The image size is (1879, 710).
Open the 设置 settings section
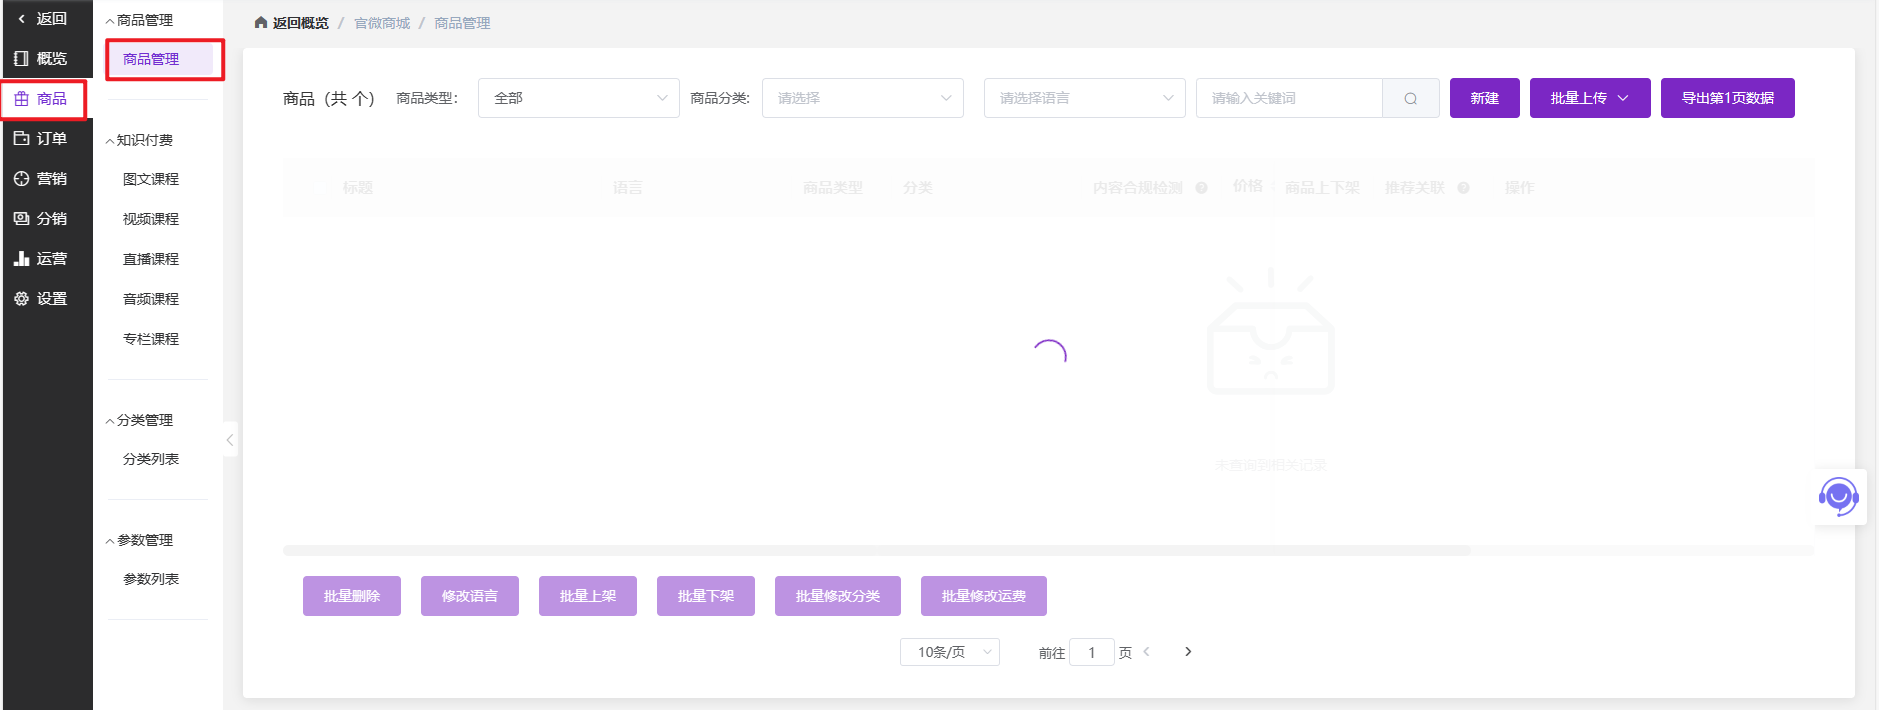pos(42,299)
